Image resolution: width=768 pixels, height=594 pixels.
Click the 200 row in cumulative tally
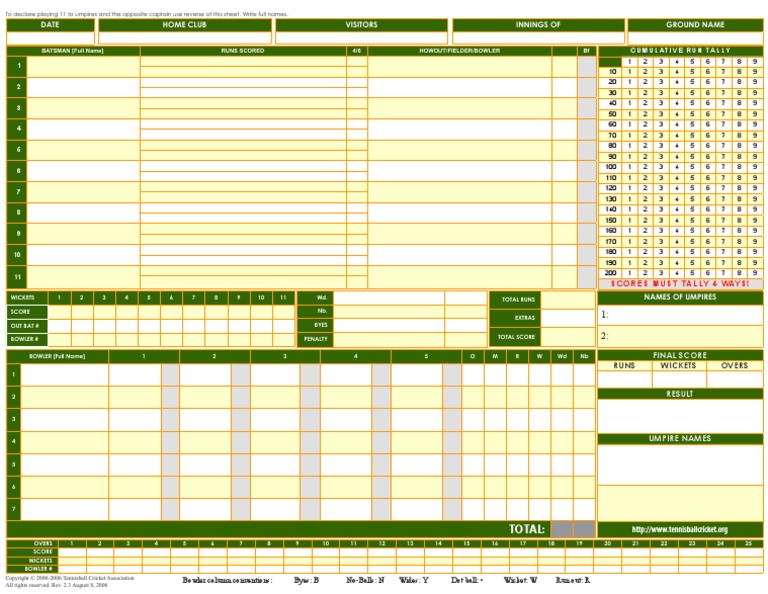680,273
